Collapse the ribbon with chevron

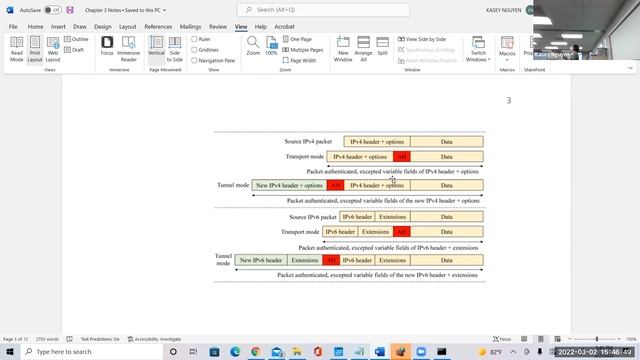(630, 68)
